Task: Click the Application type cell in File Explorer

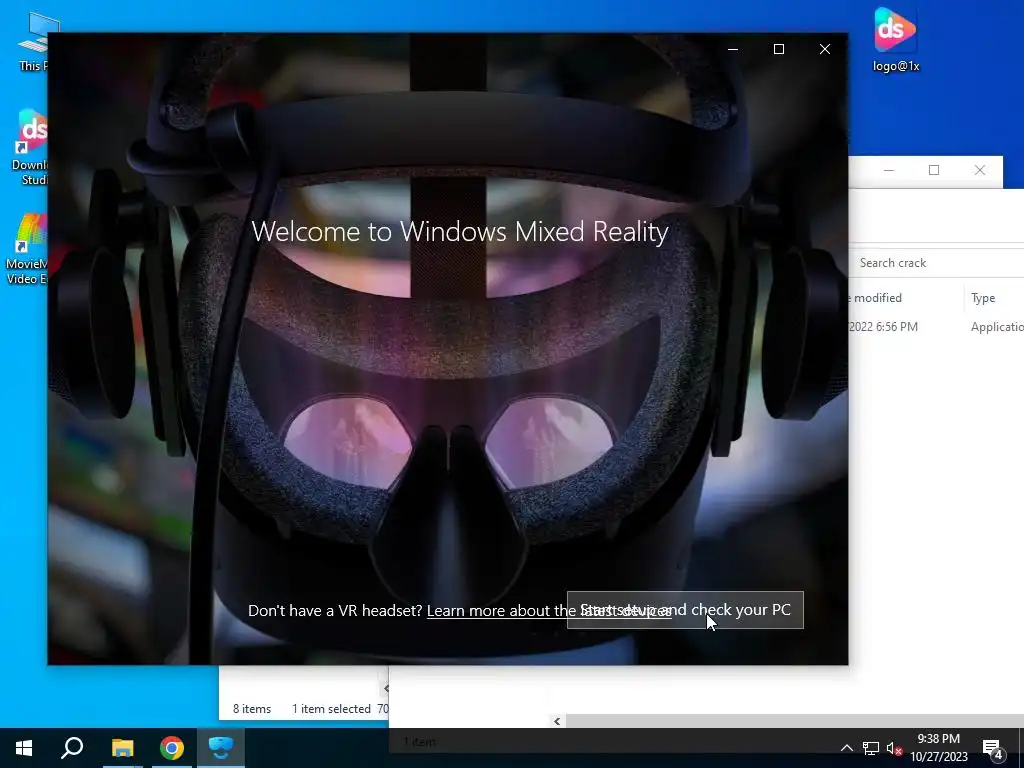Action: coord(997,327)
